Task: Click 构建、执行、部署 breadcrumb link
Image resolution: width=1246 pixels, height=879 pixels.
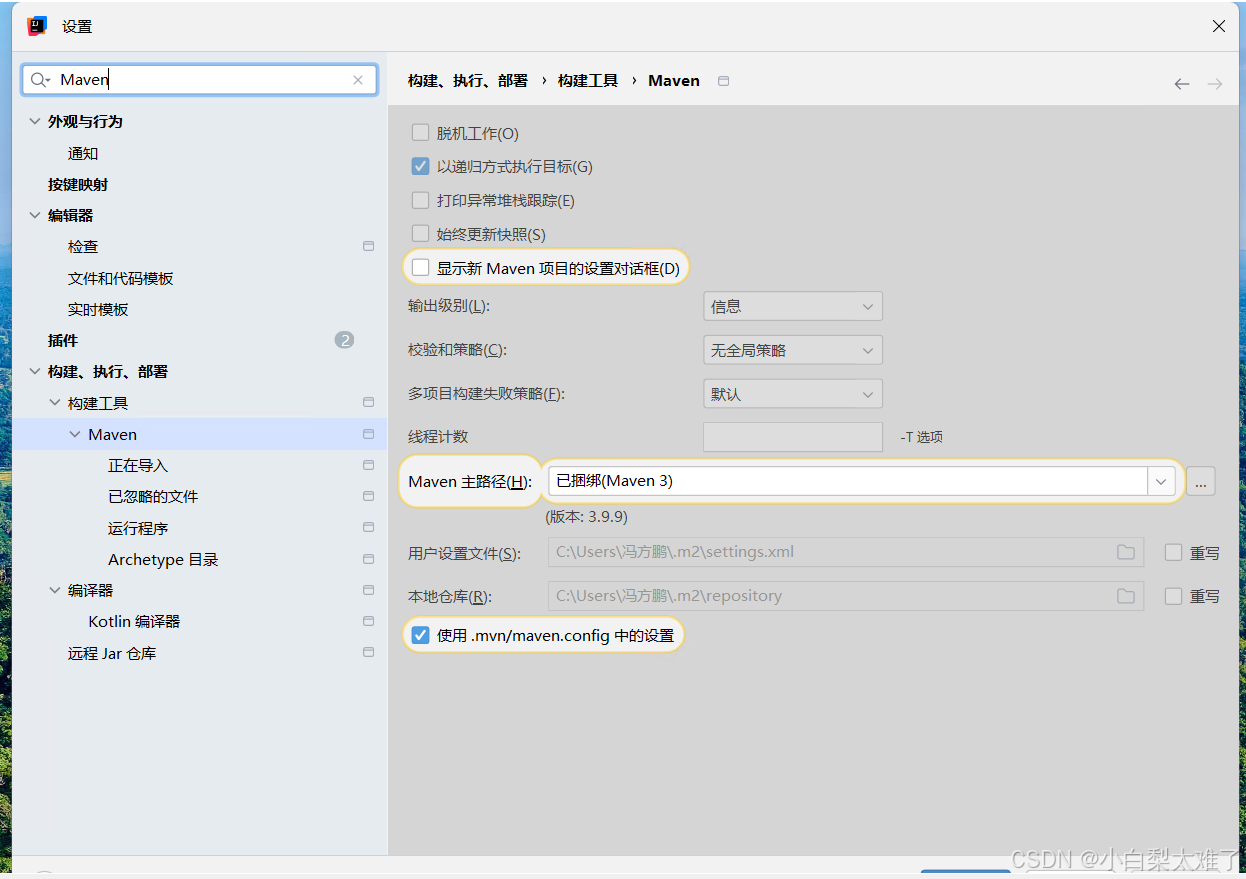Action: [468, 80]
